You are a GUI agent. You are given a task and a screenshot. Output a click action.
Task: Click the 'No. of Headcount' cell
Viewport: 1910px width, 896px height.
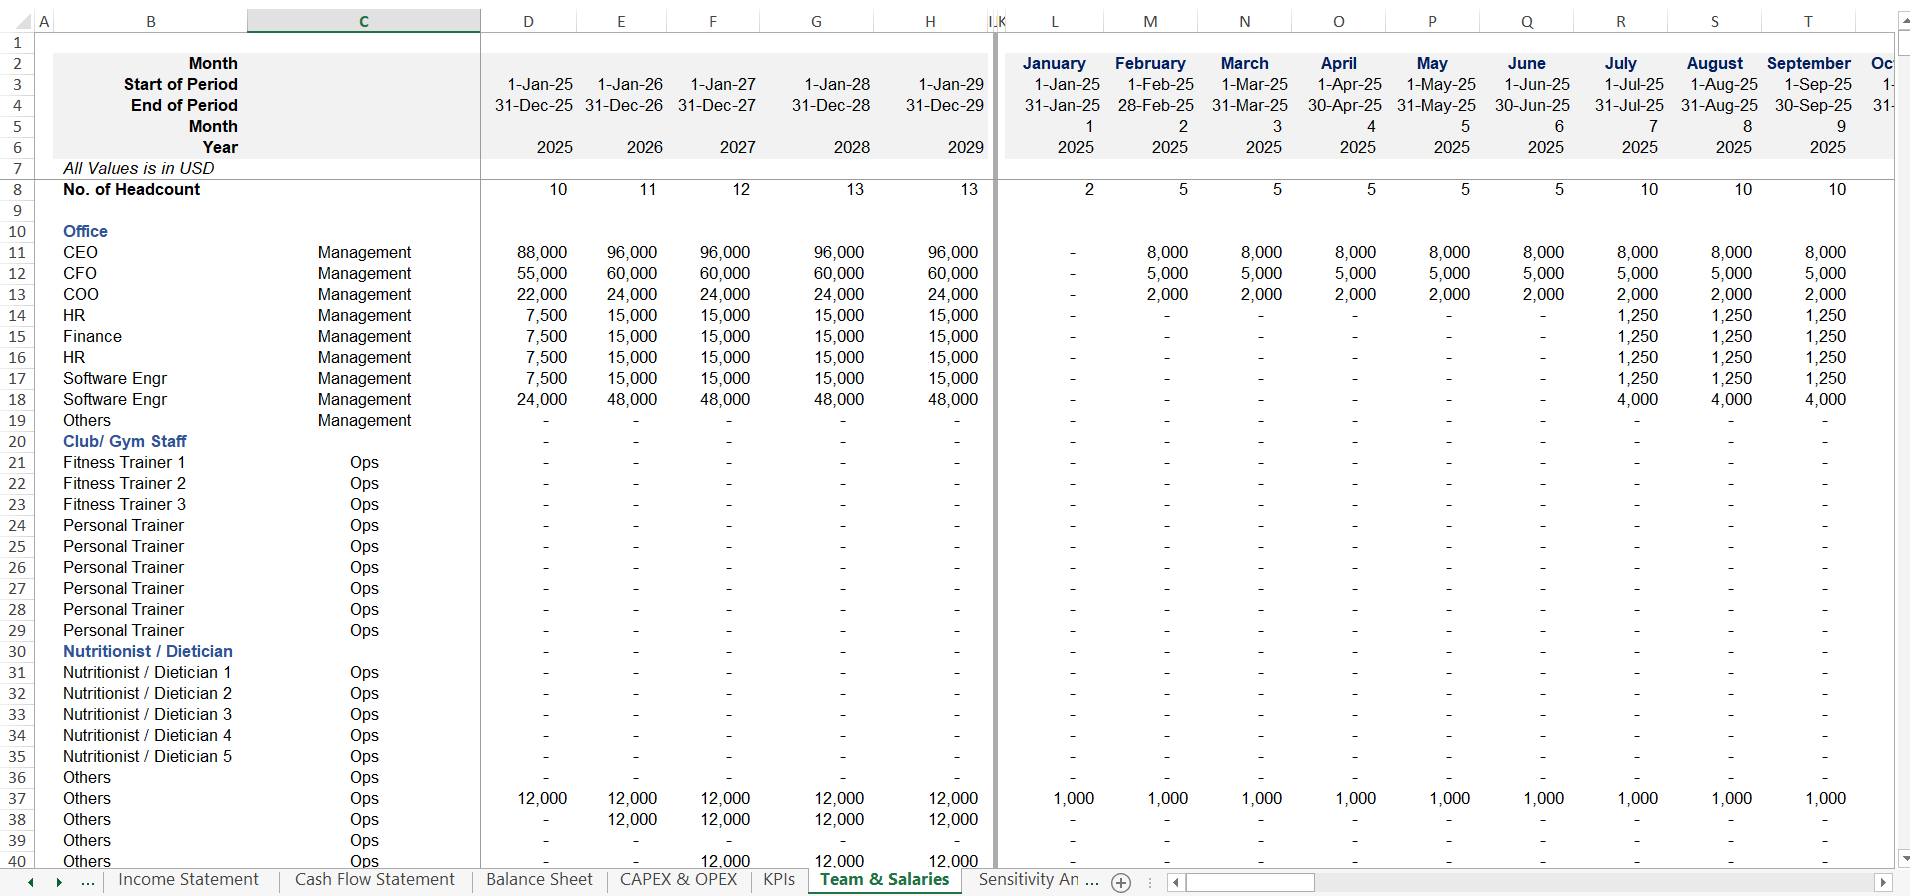coord(131,189)
